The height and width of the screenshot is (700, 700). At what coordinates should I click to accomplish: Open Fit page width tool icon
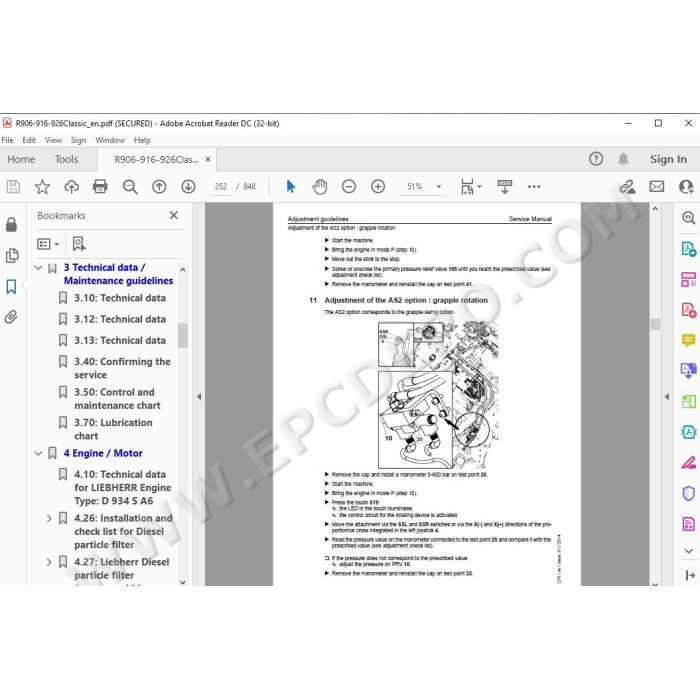click(467, 186)
